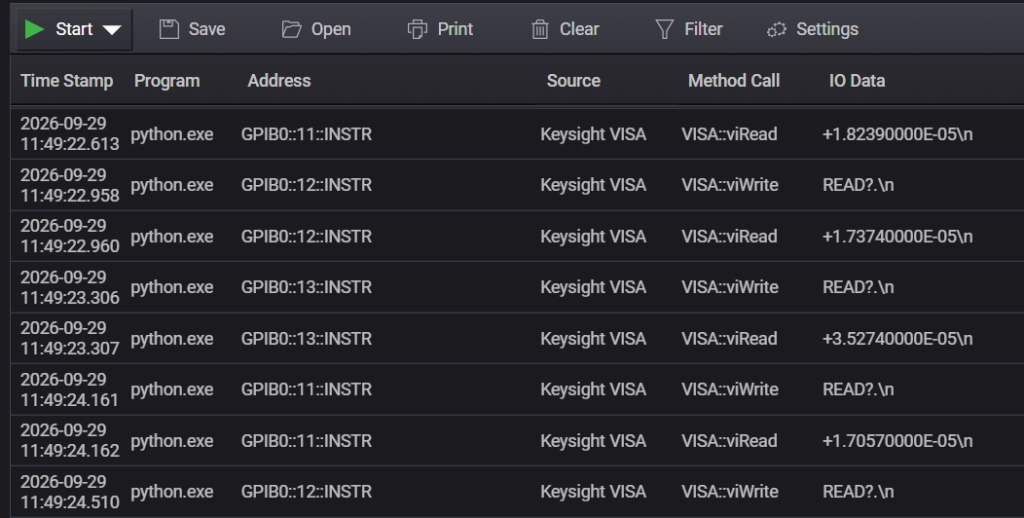The width and height of the screenshot is (1024, 518).
Task: Select the 11:49:23.307 time stamp cell
Action: pyautogui.click(x=70, y=338)
